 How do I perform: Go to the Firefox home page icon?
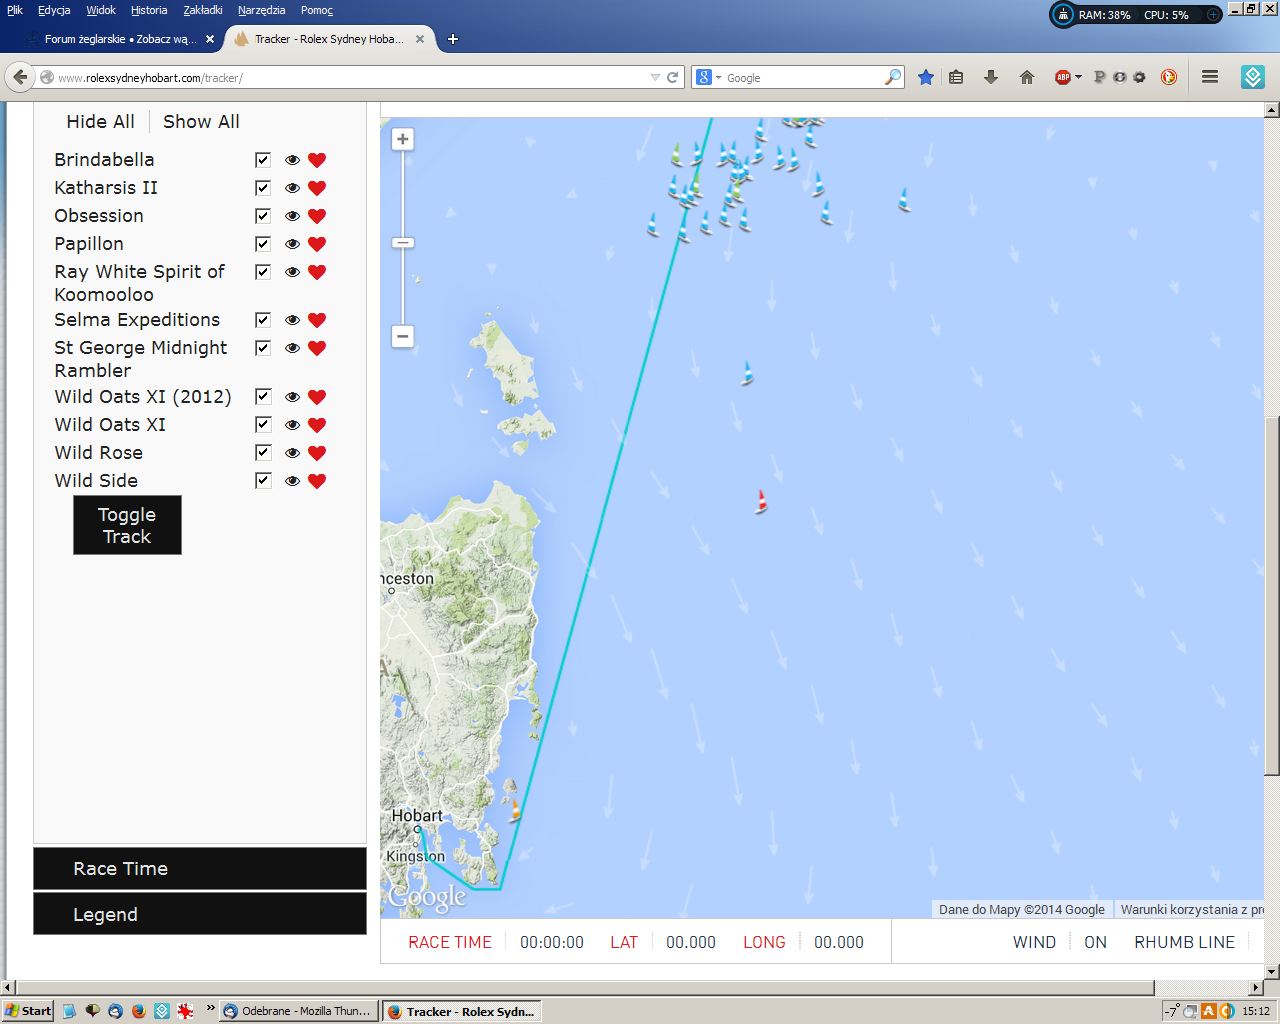click(1026, 77)
